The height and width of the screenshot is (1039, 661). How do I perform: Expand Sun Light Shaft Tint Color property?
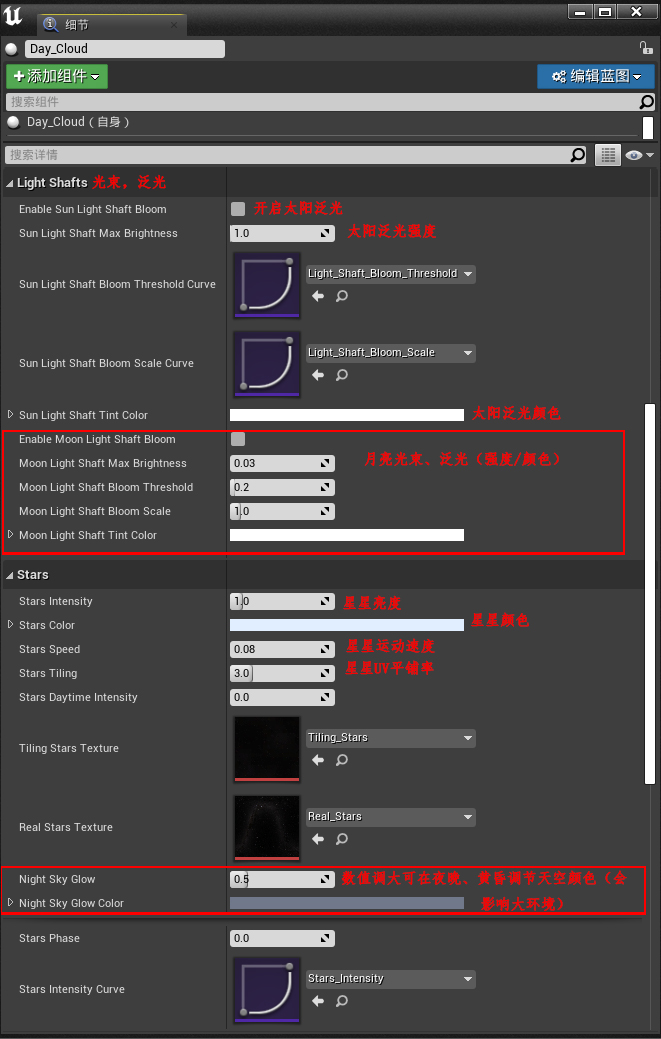[x=11, y=415]
